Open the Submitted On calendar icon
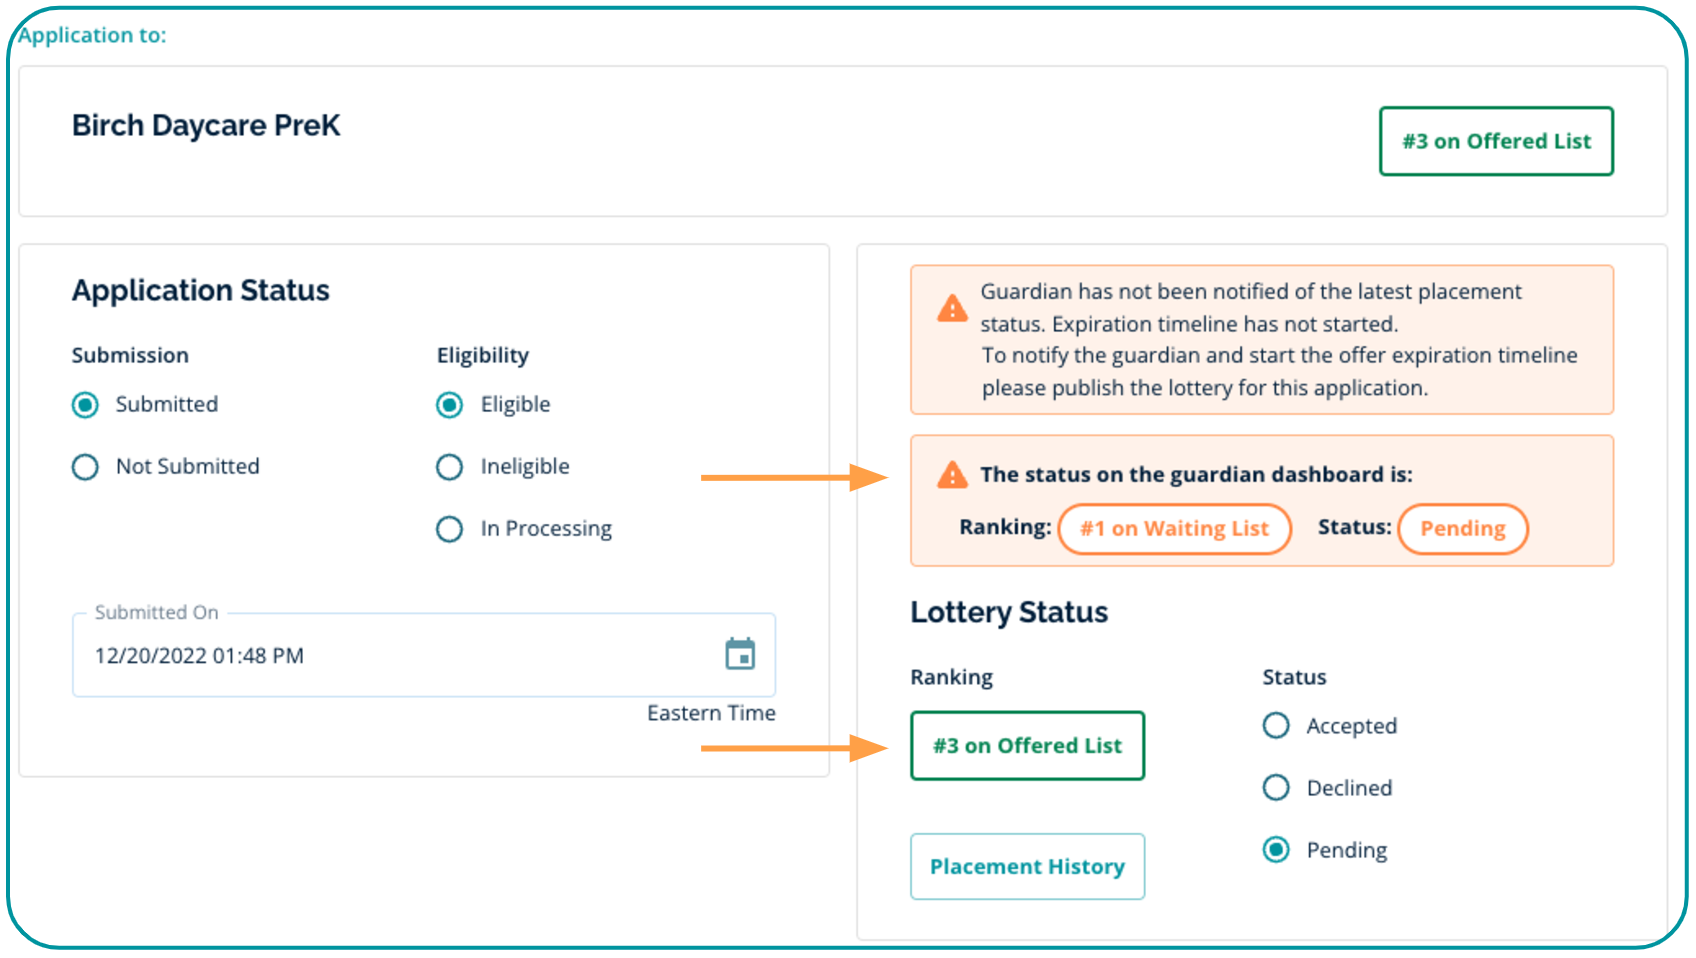The height and width of the screenshot is (958, 1696). point(739,654)
